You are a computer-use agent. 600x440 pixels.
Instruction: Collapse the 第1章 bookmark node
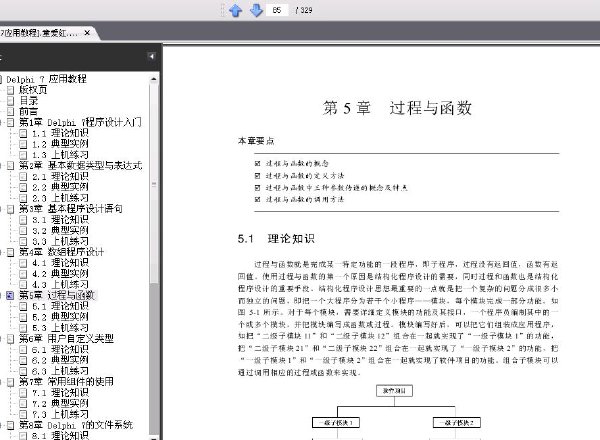[1, 122]
